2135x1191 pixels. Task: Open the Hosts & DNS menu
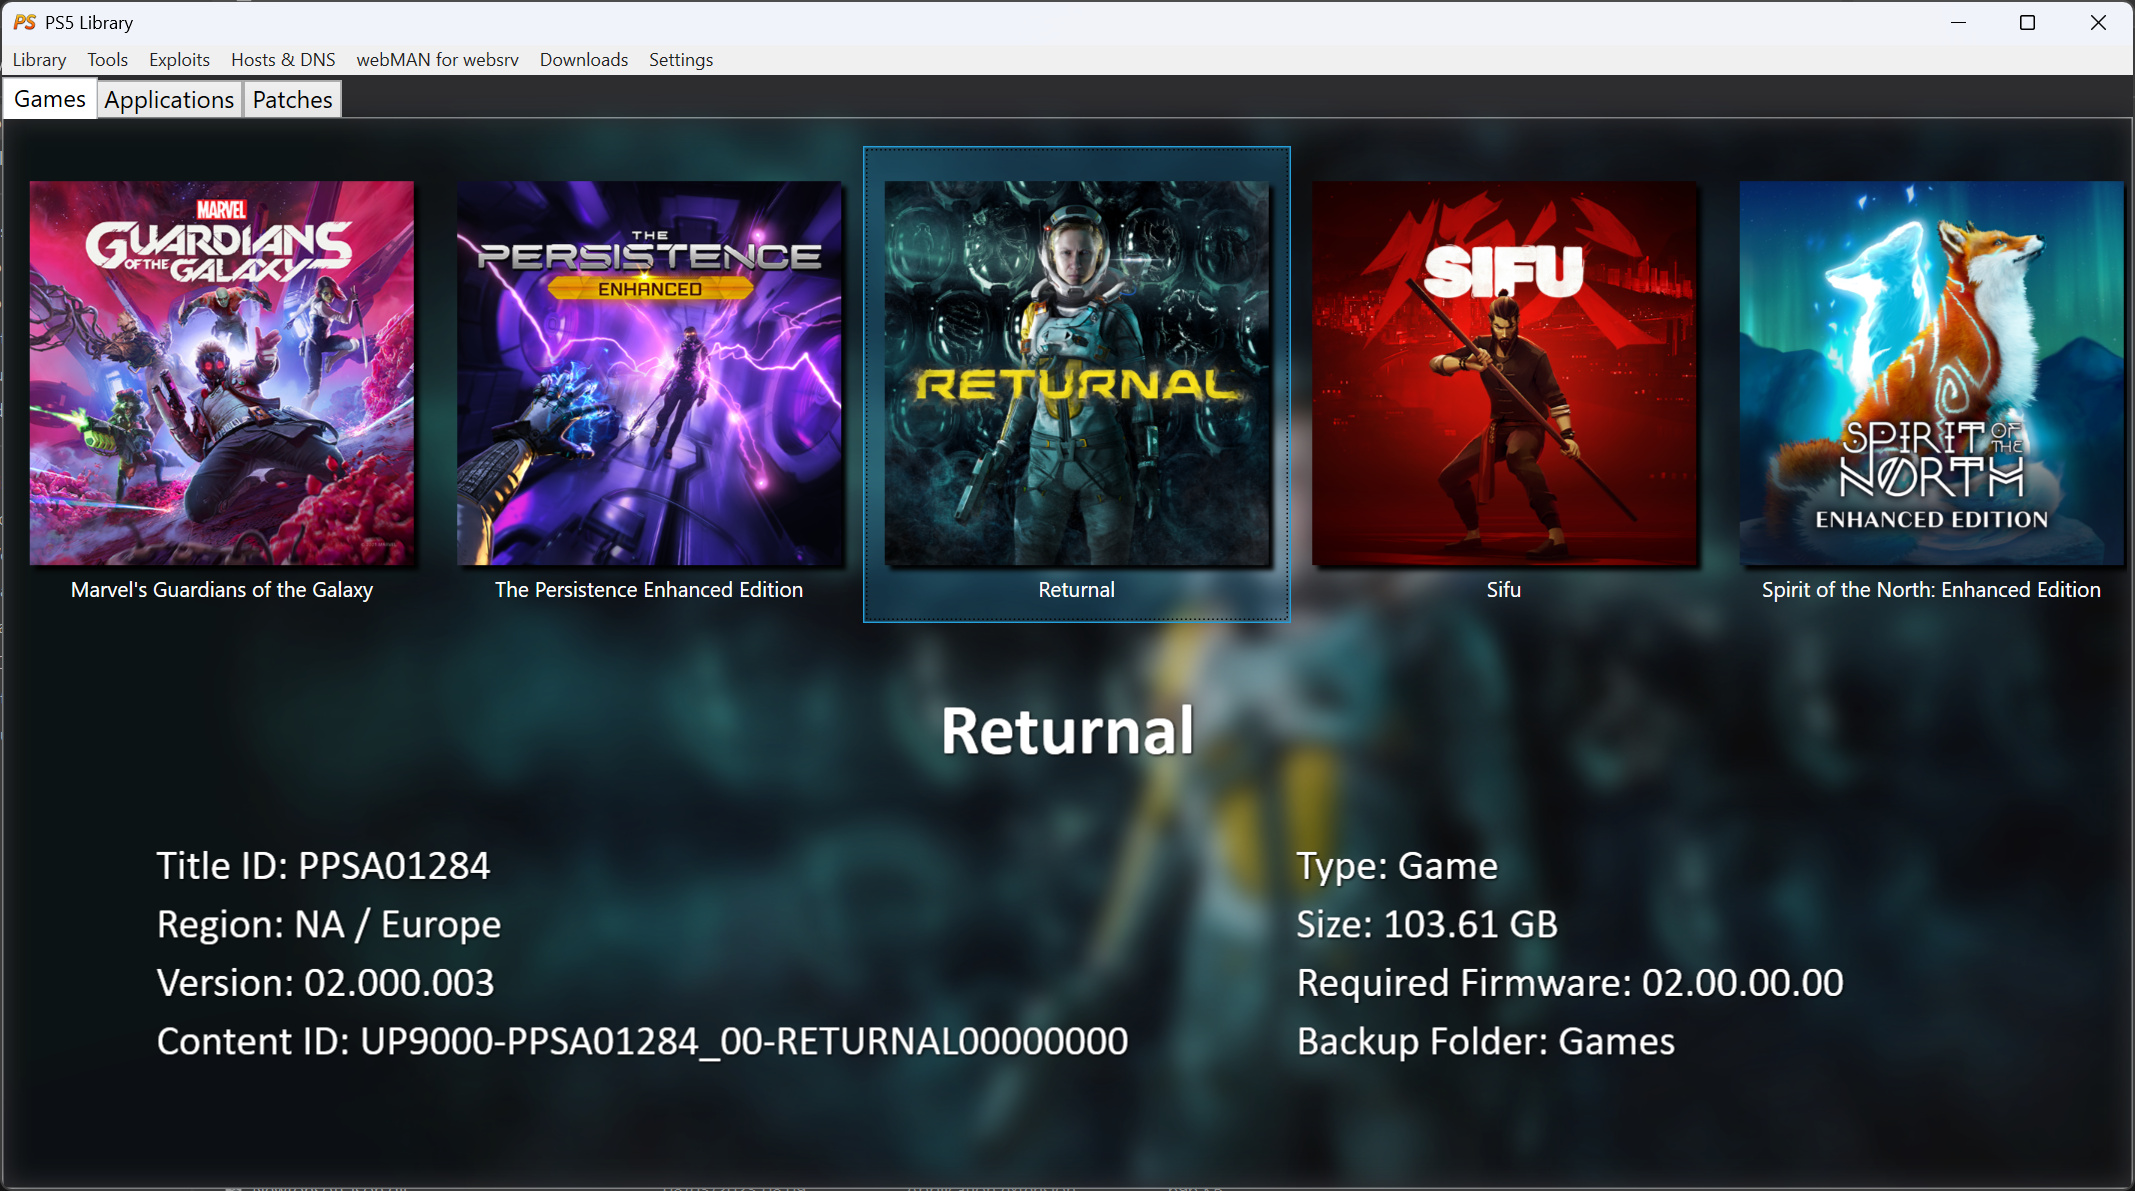[283, 60]
